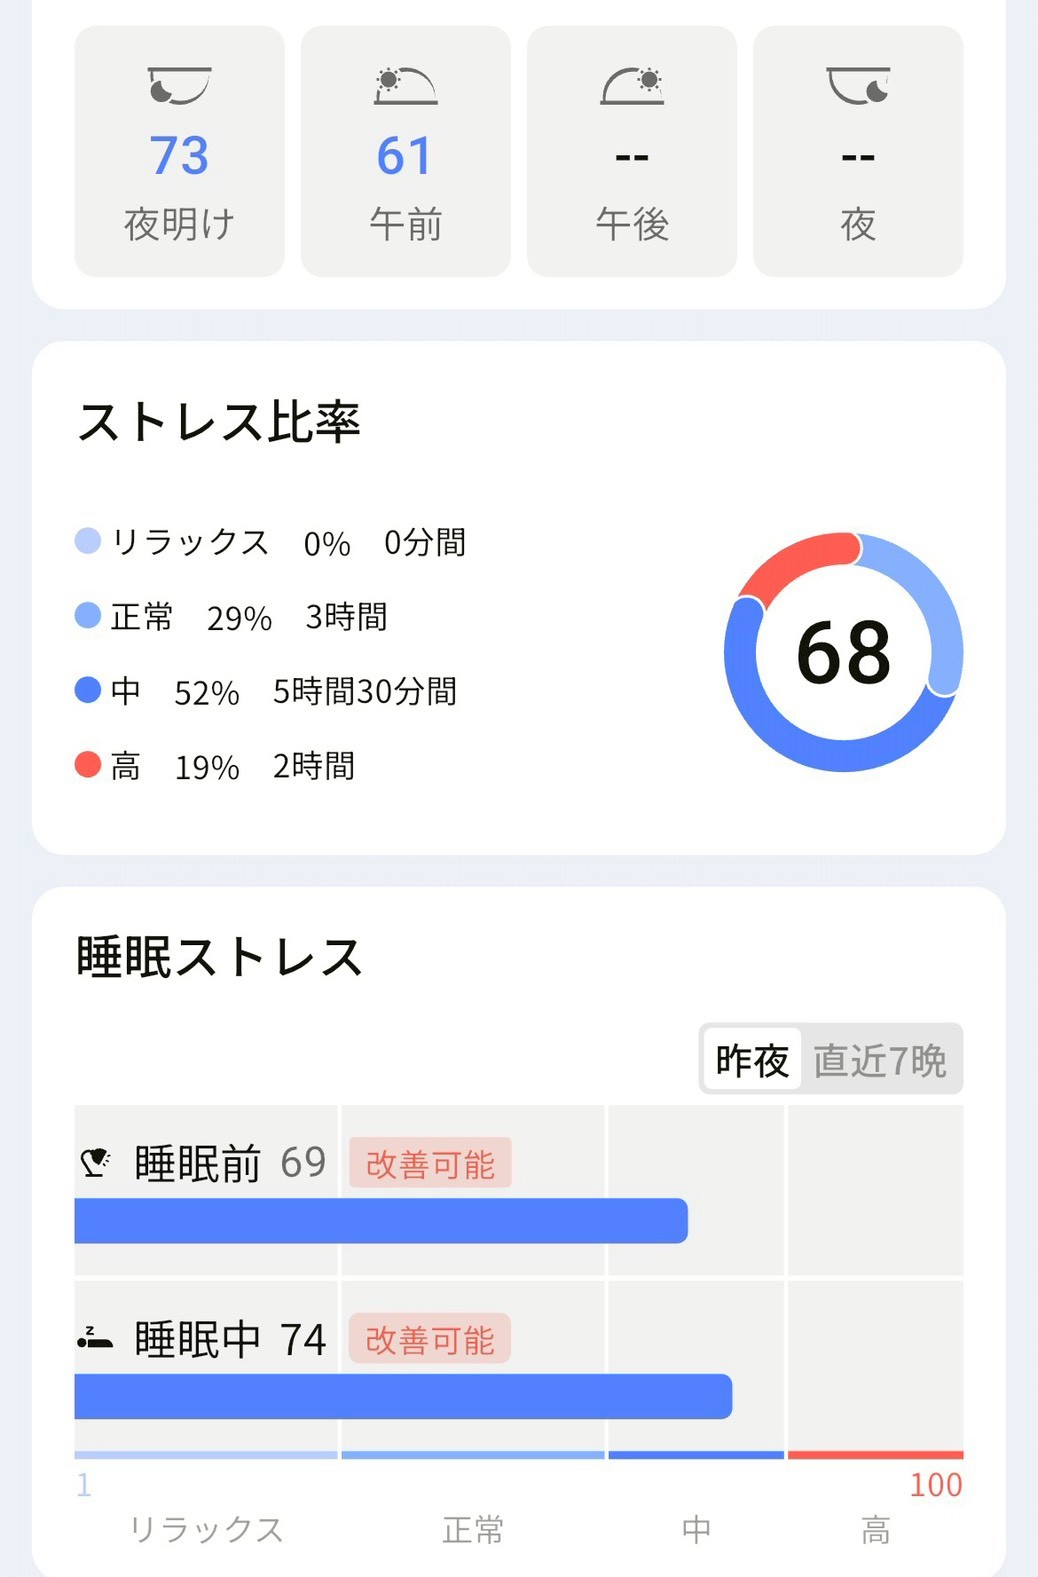Screen dimensions: 1038x1577
Task: Switch to the 直近7晩 tab
Action: tap(880, 1060)
